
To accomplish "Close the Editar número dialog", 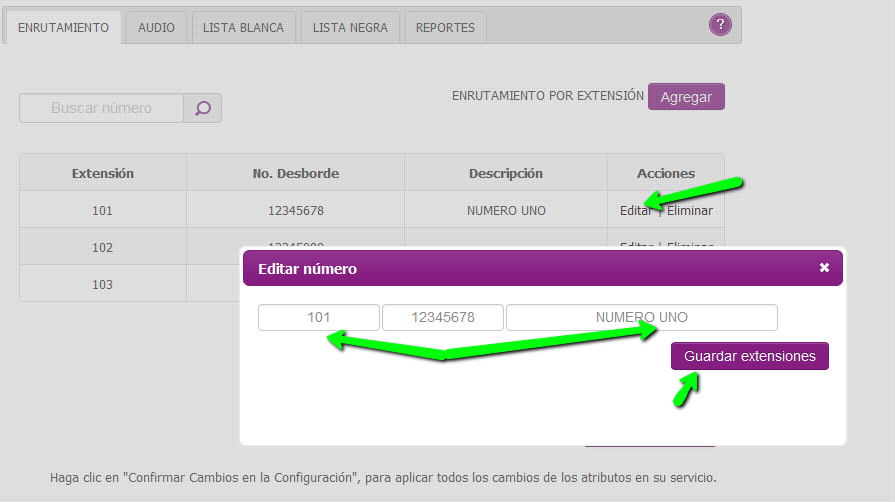I will pos(824,267).
